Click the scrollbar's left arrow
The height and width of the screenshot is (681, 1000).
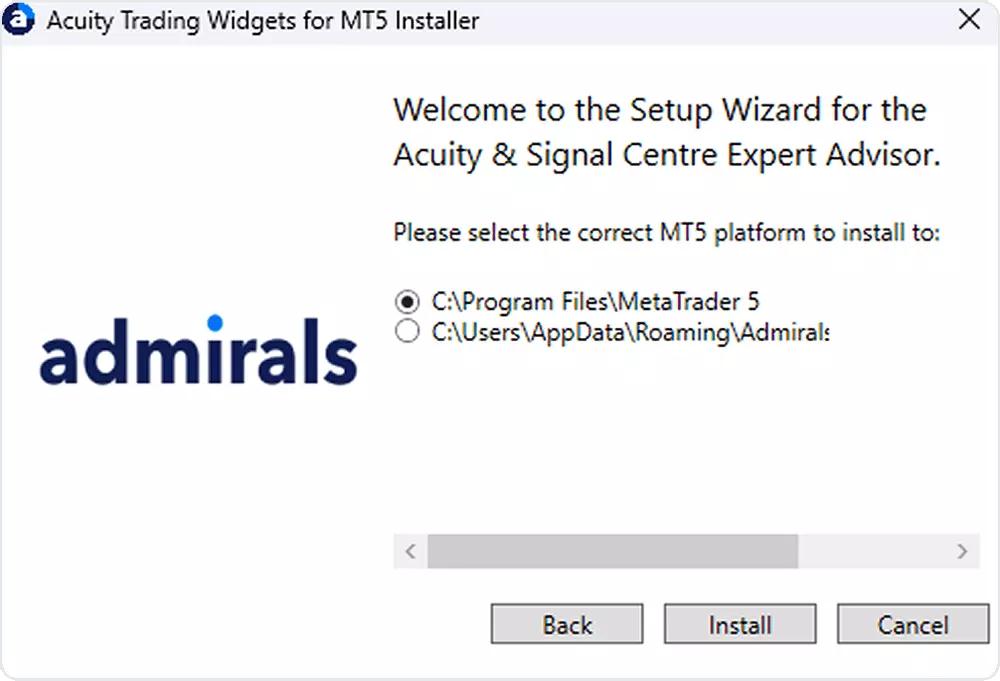tap(411, 551)
